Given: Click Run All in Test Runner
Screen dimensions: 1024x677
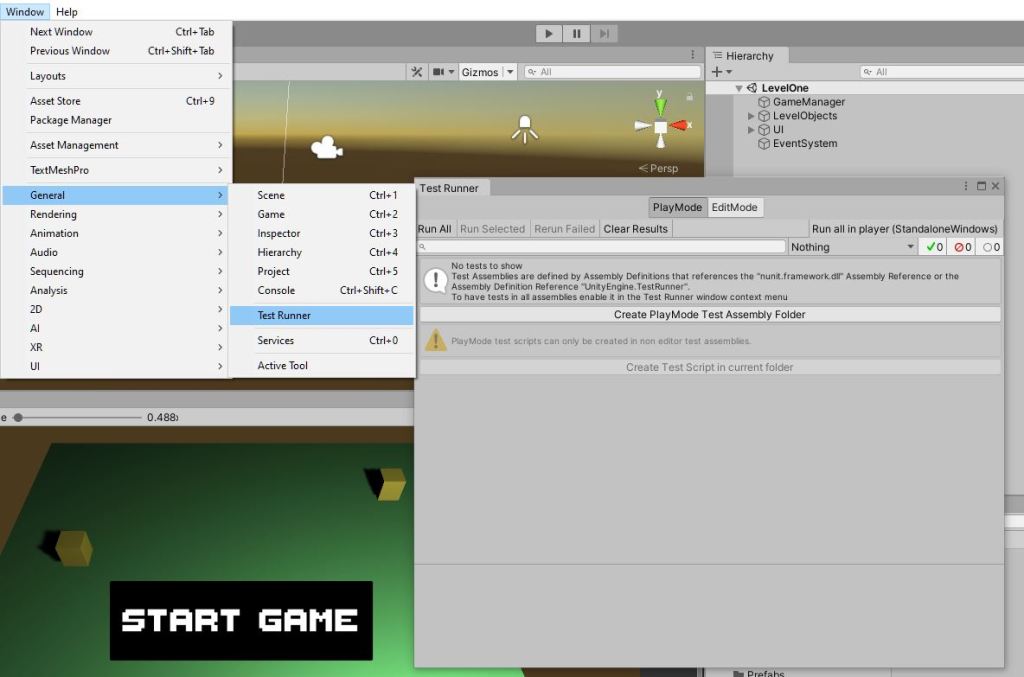Looking at the screenshot, I should pos(435,229).
